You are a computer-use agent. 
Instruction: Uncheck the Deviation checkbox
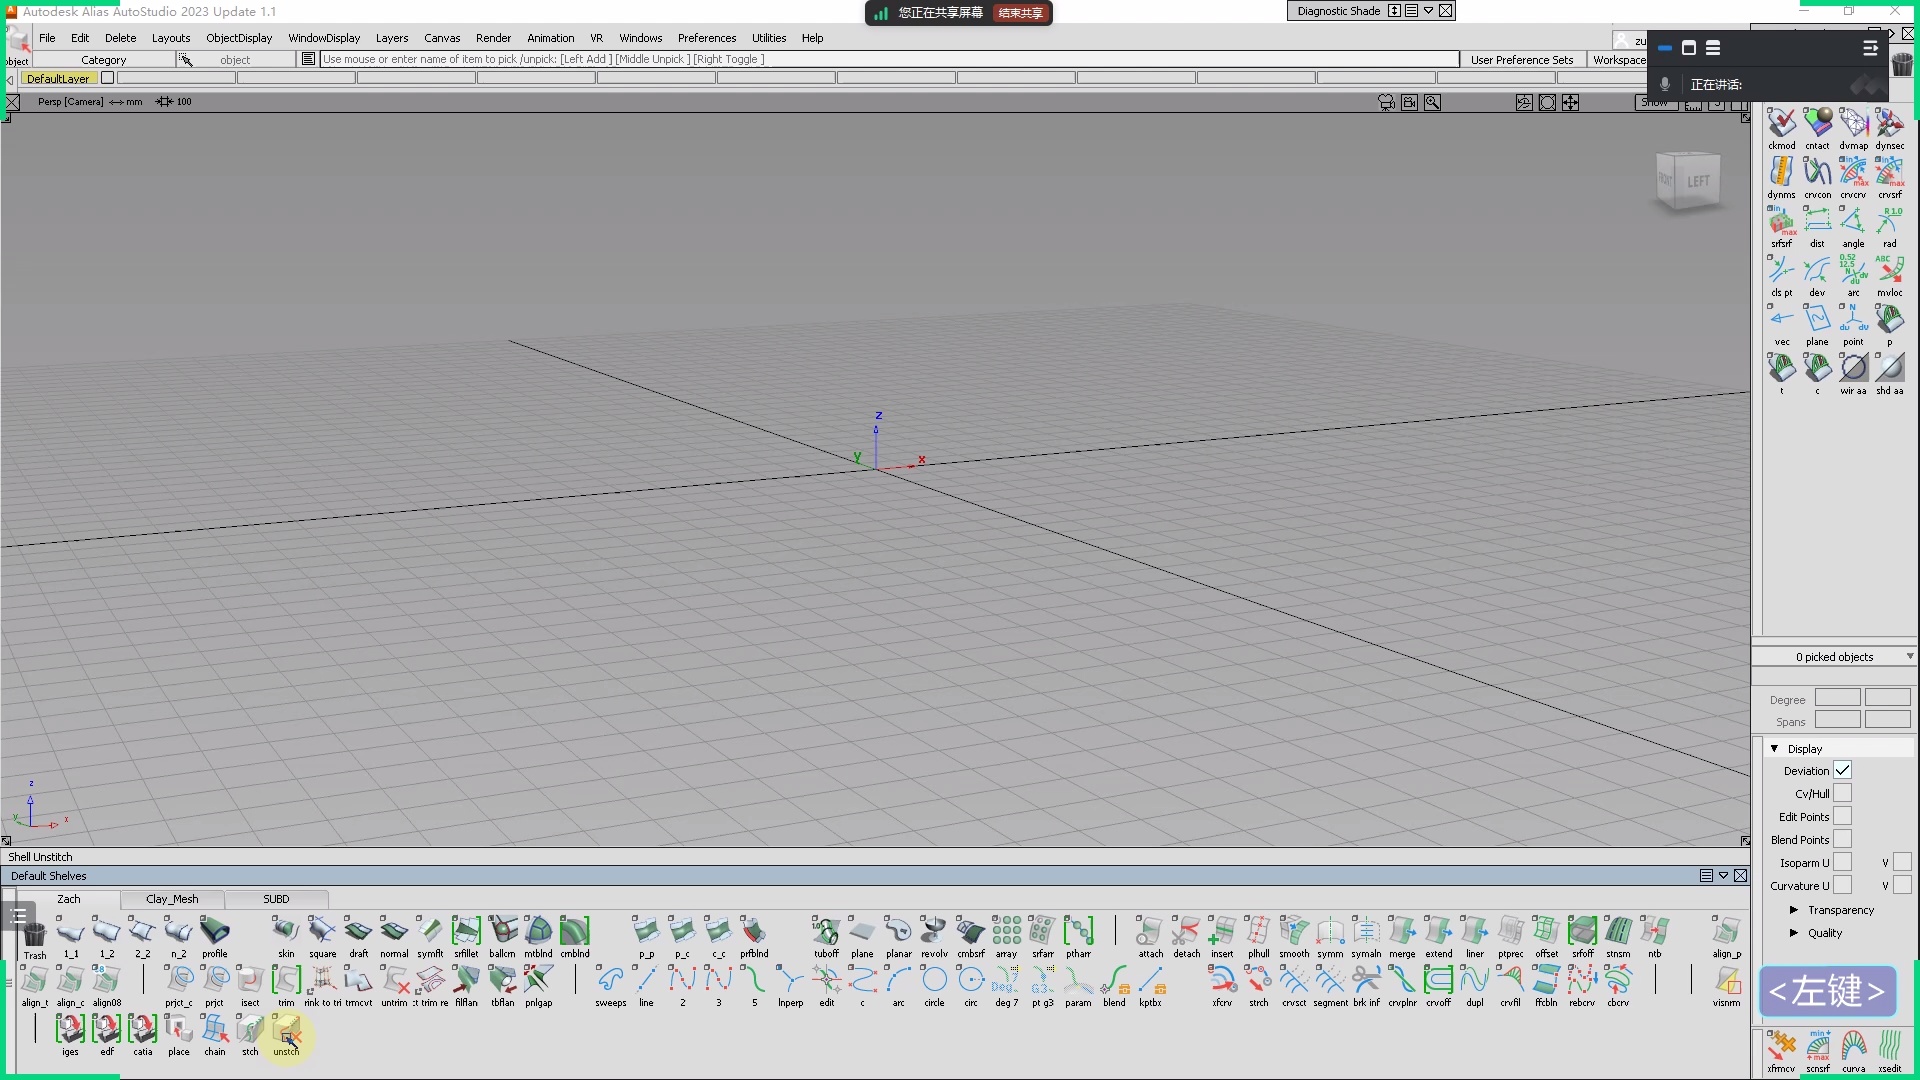[x=1842, y=770]
